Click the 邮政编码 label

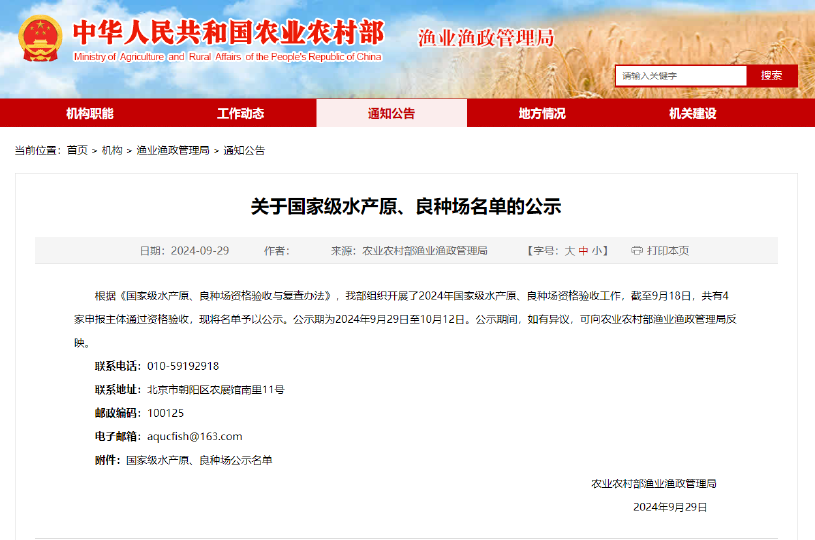click(x=117, y=413)
